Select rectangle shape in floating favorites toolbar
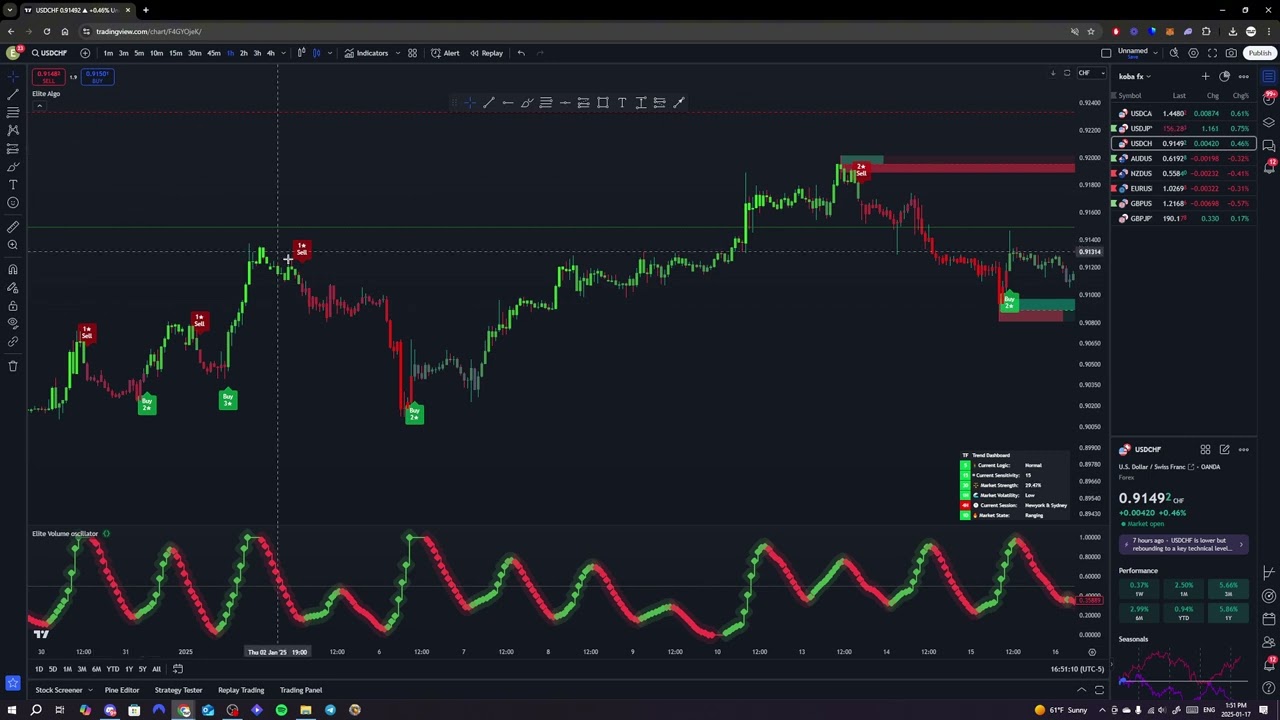Viewport: 1280px width, 720px height. [603, 103]
